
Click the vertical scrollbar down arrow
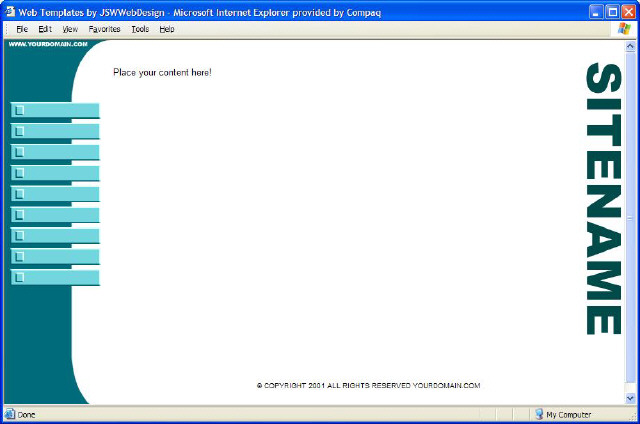(x=630, y=397)
